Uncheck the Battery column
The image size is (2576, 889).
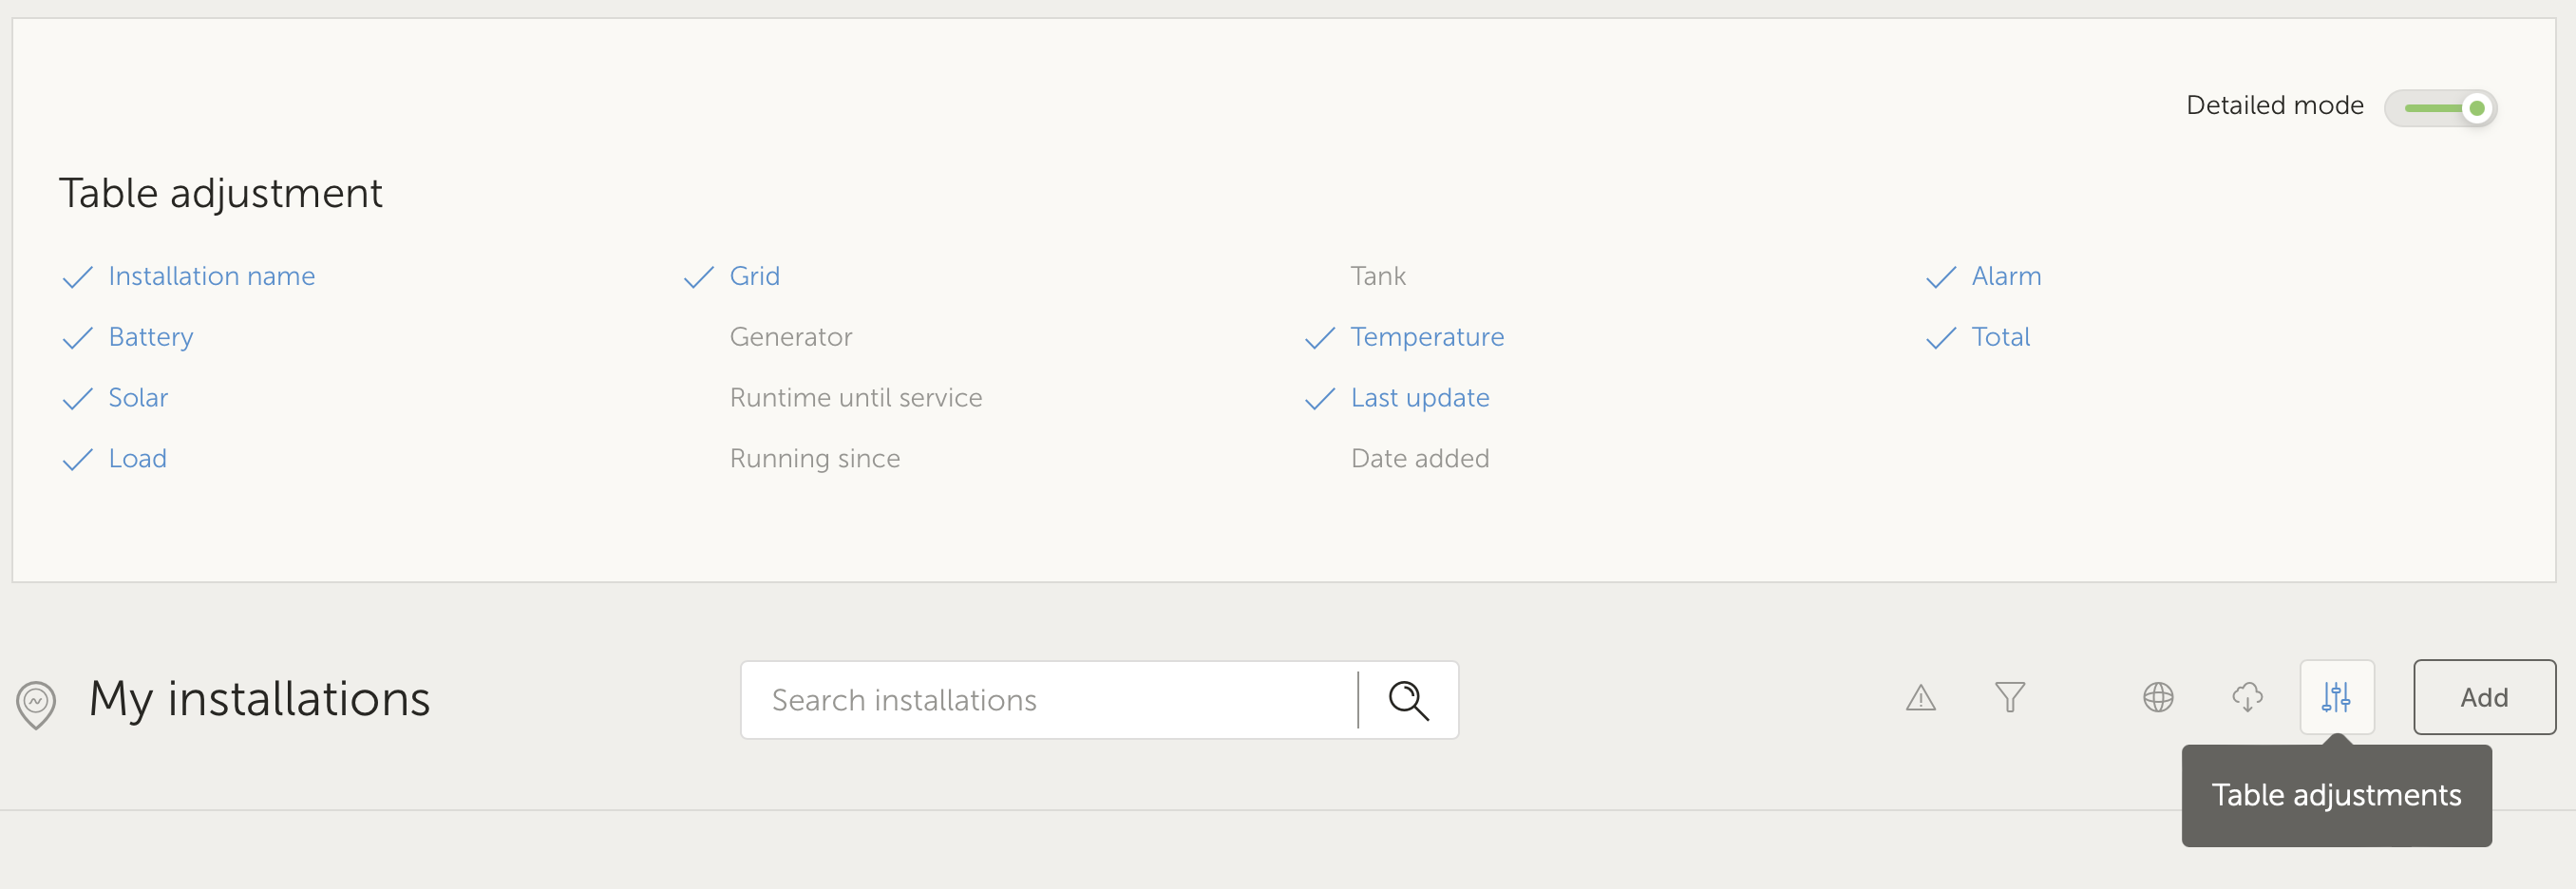[150, 337]
